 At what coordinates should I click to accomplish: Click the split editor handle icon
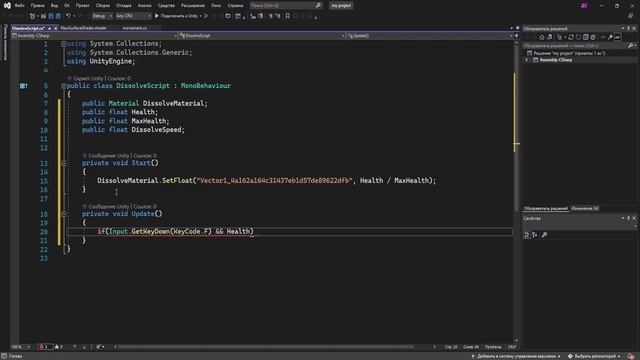[x=516, y=36]
